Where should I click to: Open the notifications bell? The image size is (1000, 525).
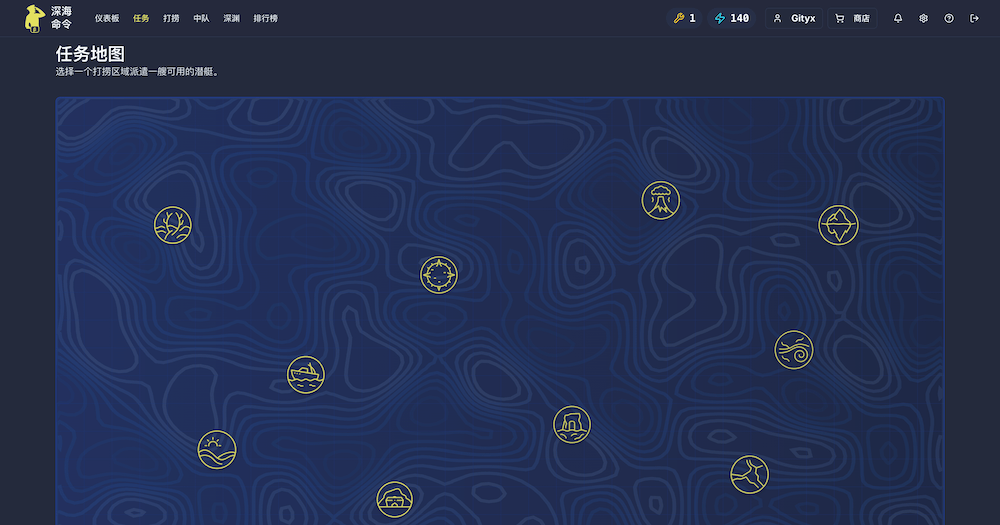pos(898,18)
